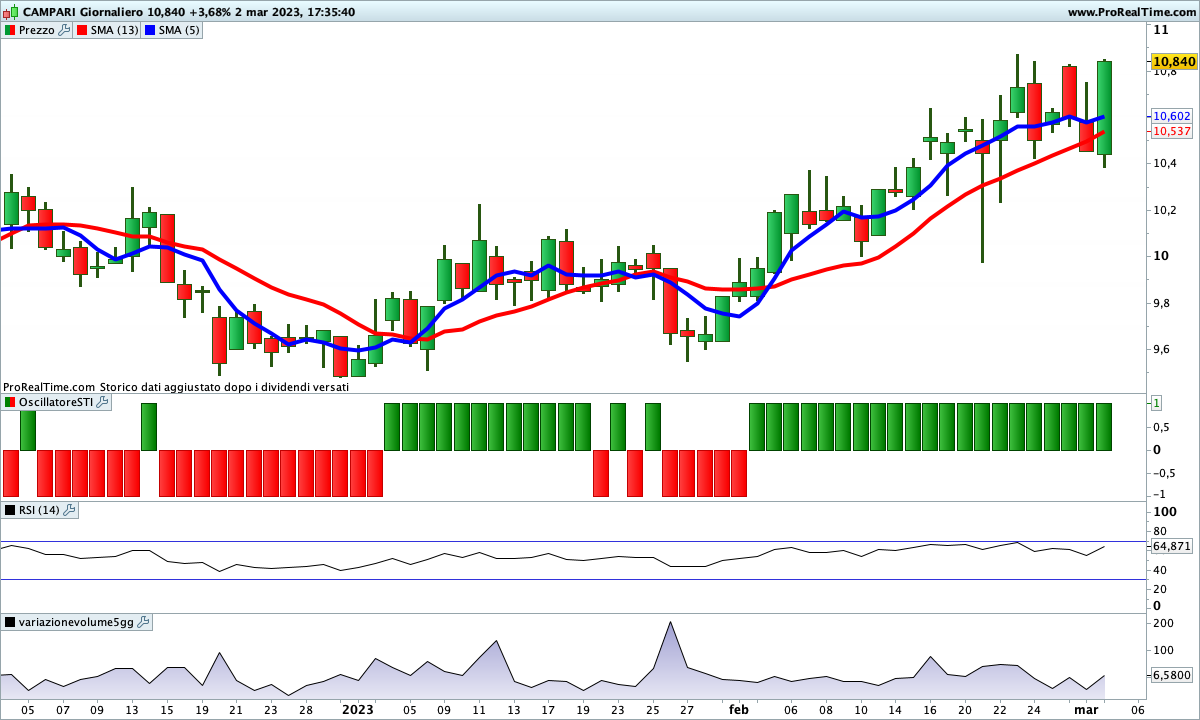This screenshot has width=1200, height=720.
Task: Click the 2023 year label on time axis
Action: pyautogui.click(x=358, y=709)
